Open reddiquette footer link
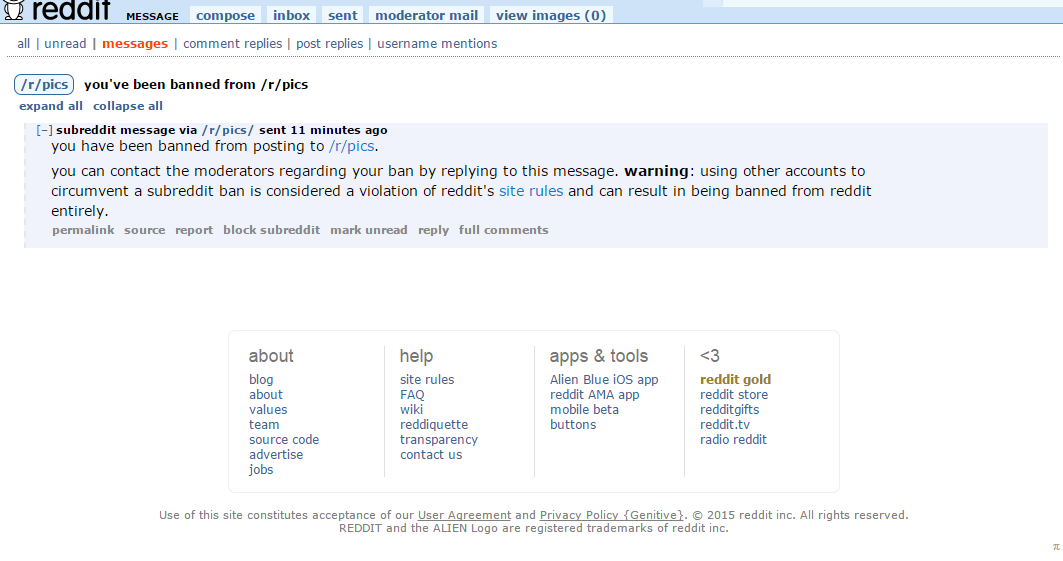Viewport: 1063px width, 561px height. (x=434, y=424)
